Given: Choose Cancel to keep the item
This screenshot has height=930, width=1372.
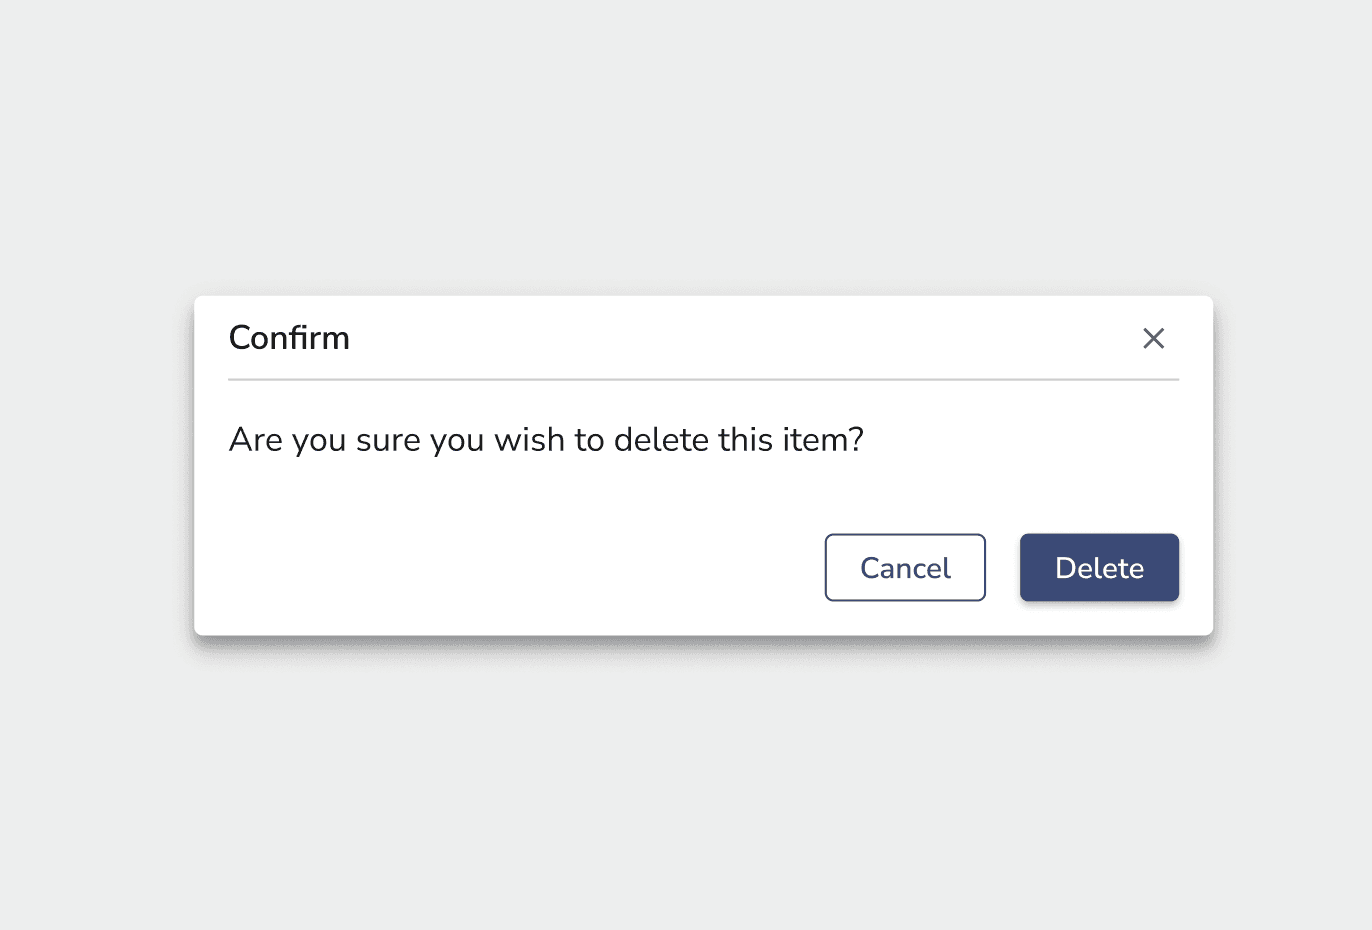Looking at the screenshot, I should [x=904, y=567].
